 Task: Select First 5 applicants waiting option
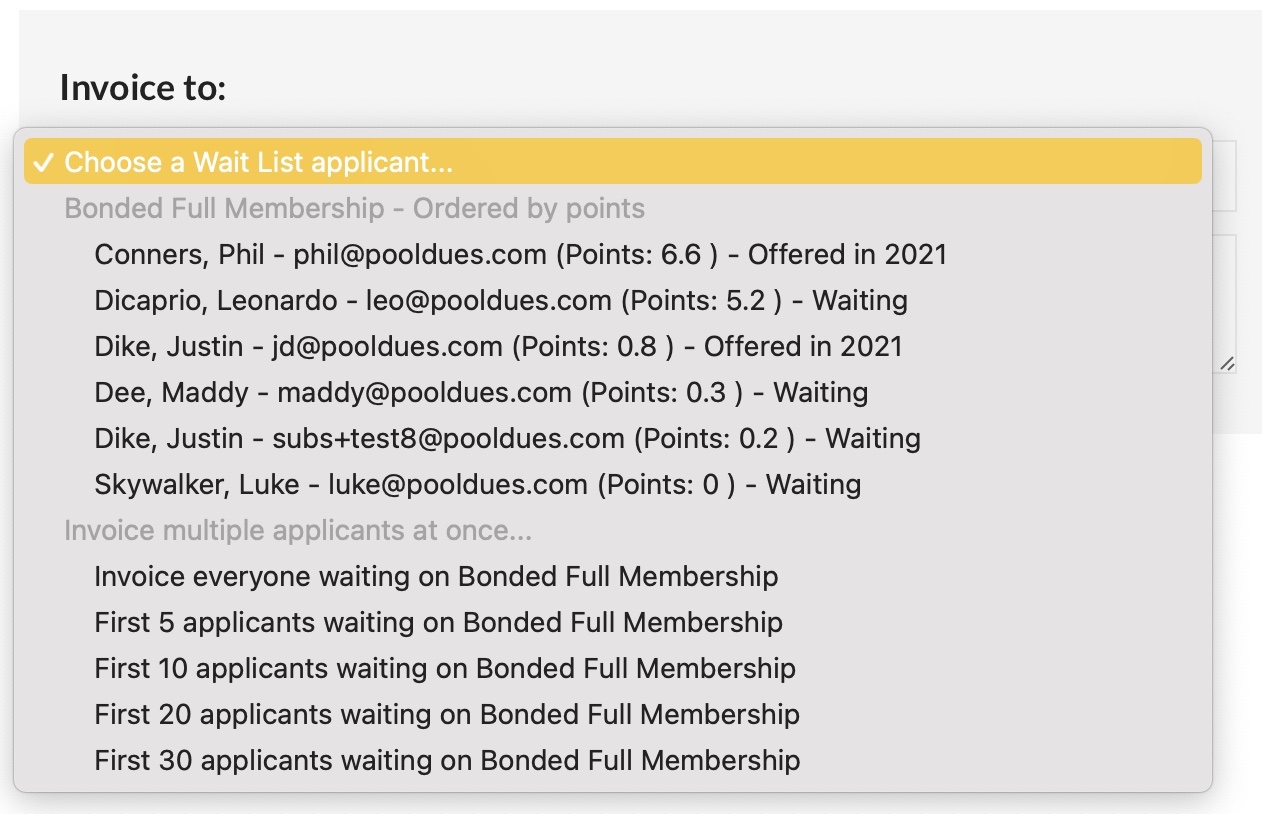coord(438,623)
